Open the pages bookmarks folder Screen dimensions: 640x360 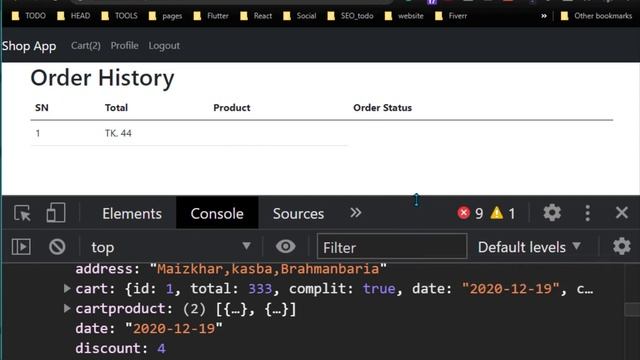coord(165,16)
